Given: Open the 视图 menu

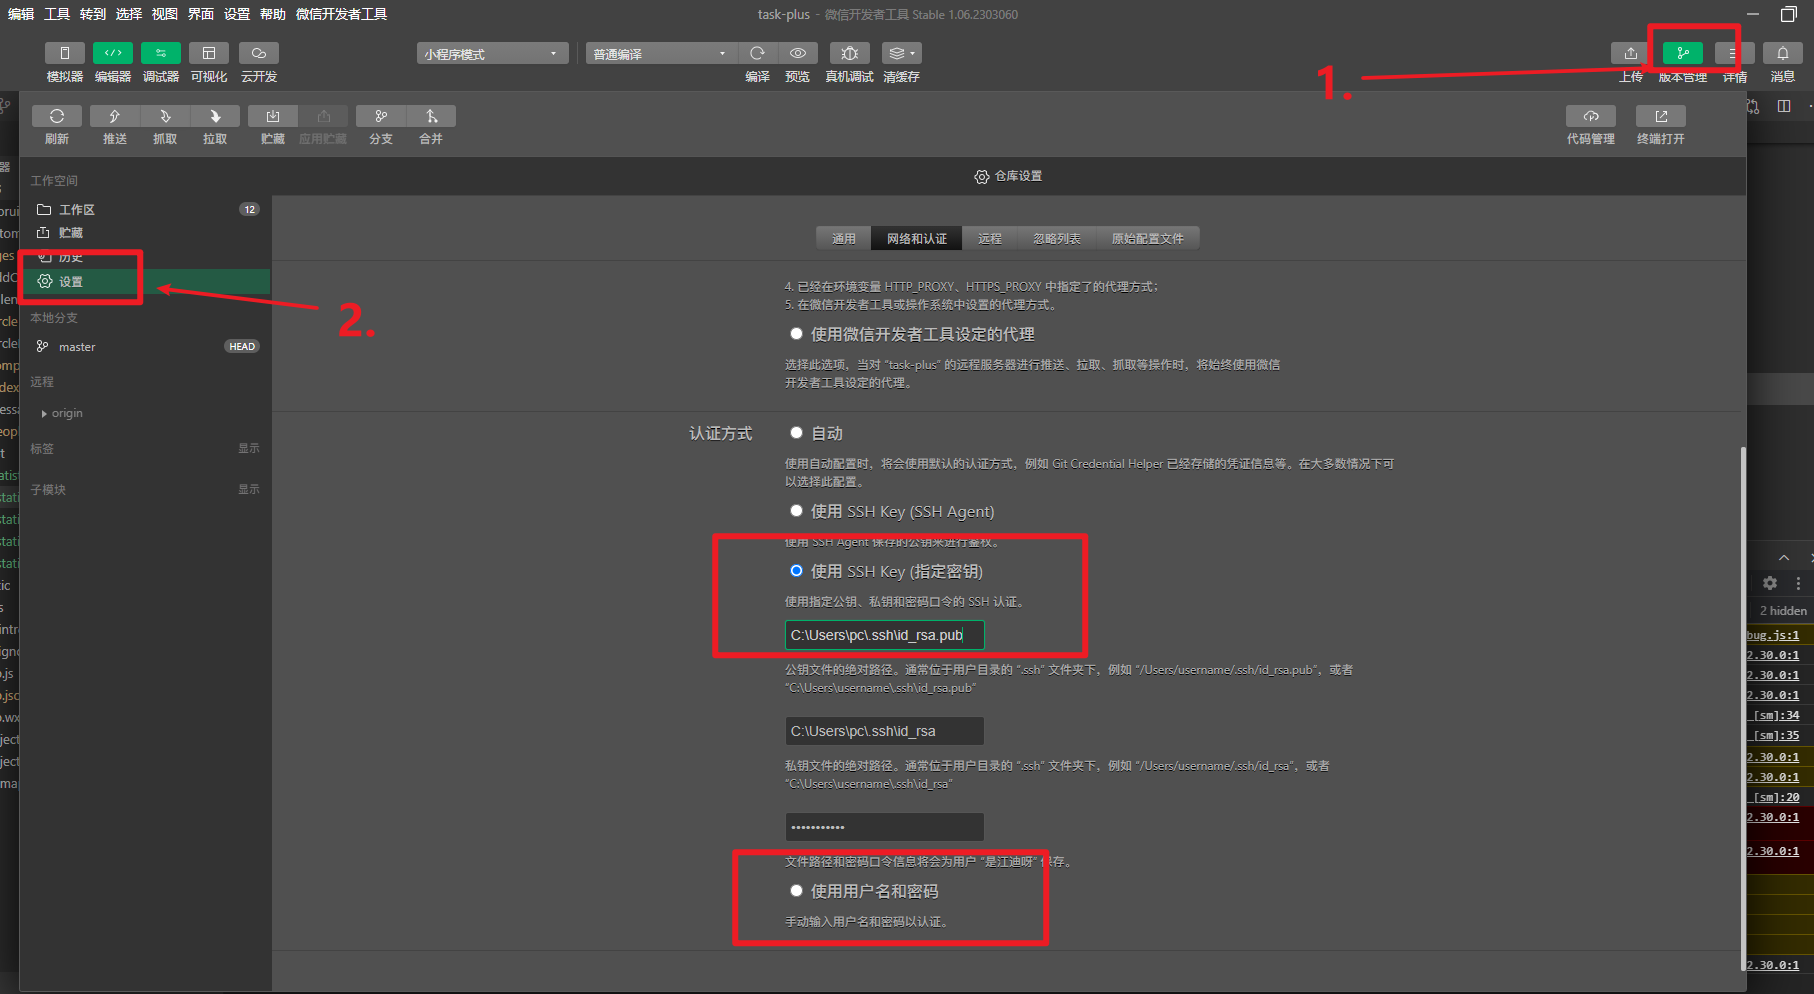Looking at the screenshot, I should (x=165, y=14).
